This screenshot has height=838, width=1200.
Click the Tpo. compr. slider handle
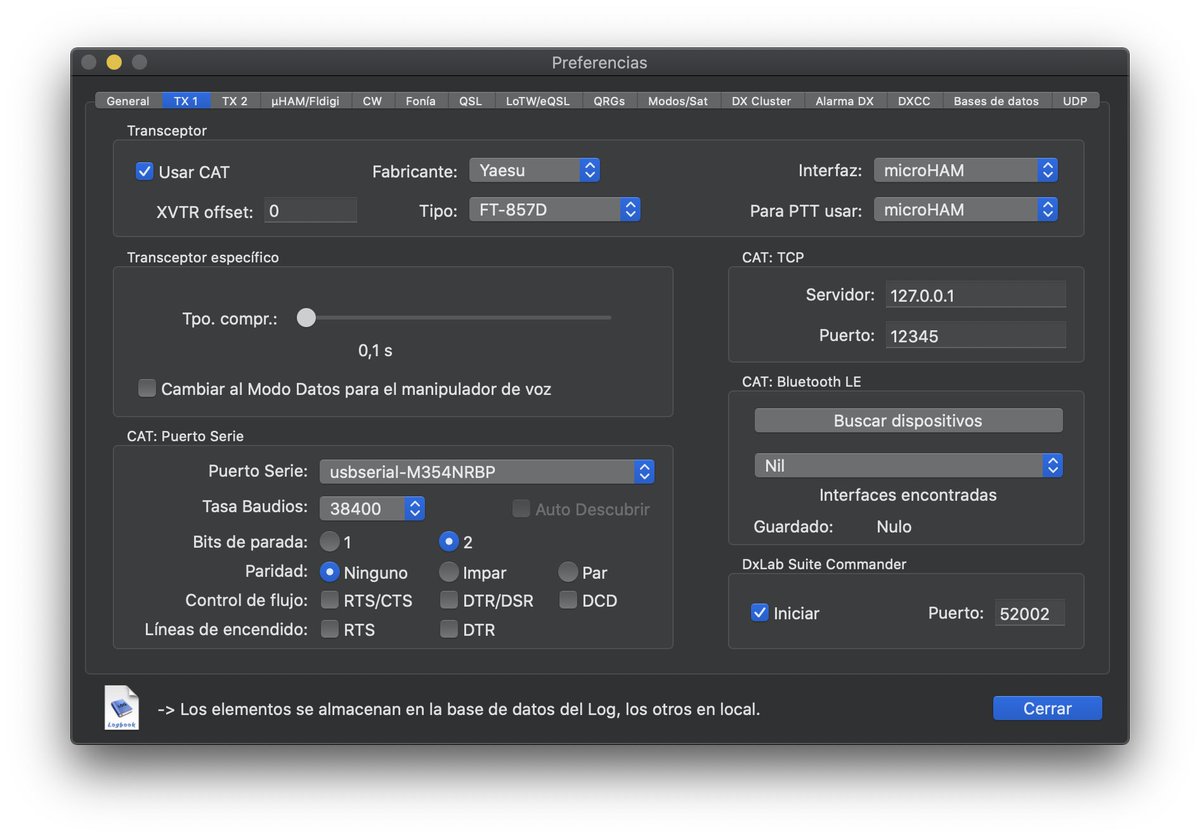coord(306,318)
